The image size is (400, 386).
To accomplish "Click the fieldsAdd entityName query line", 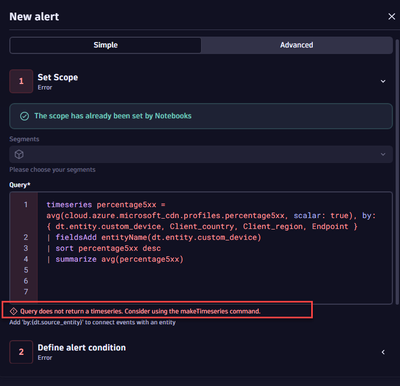I will 154,237.
